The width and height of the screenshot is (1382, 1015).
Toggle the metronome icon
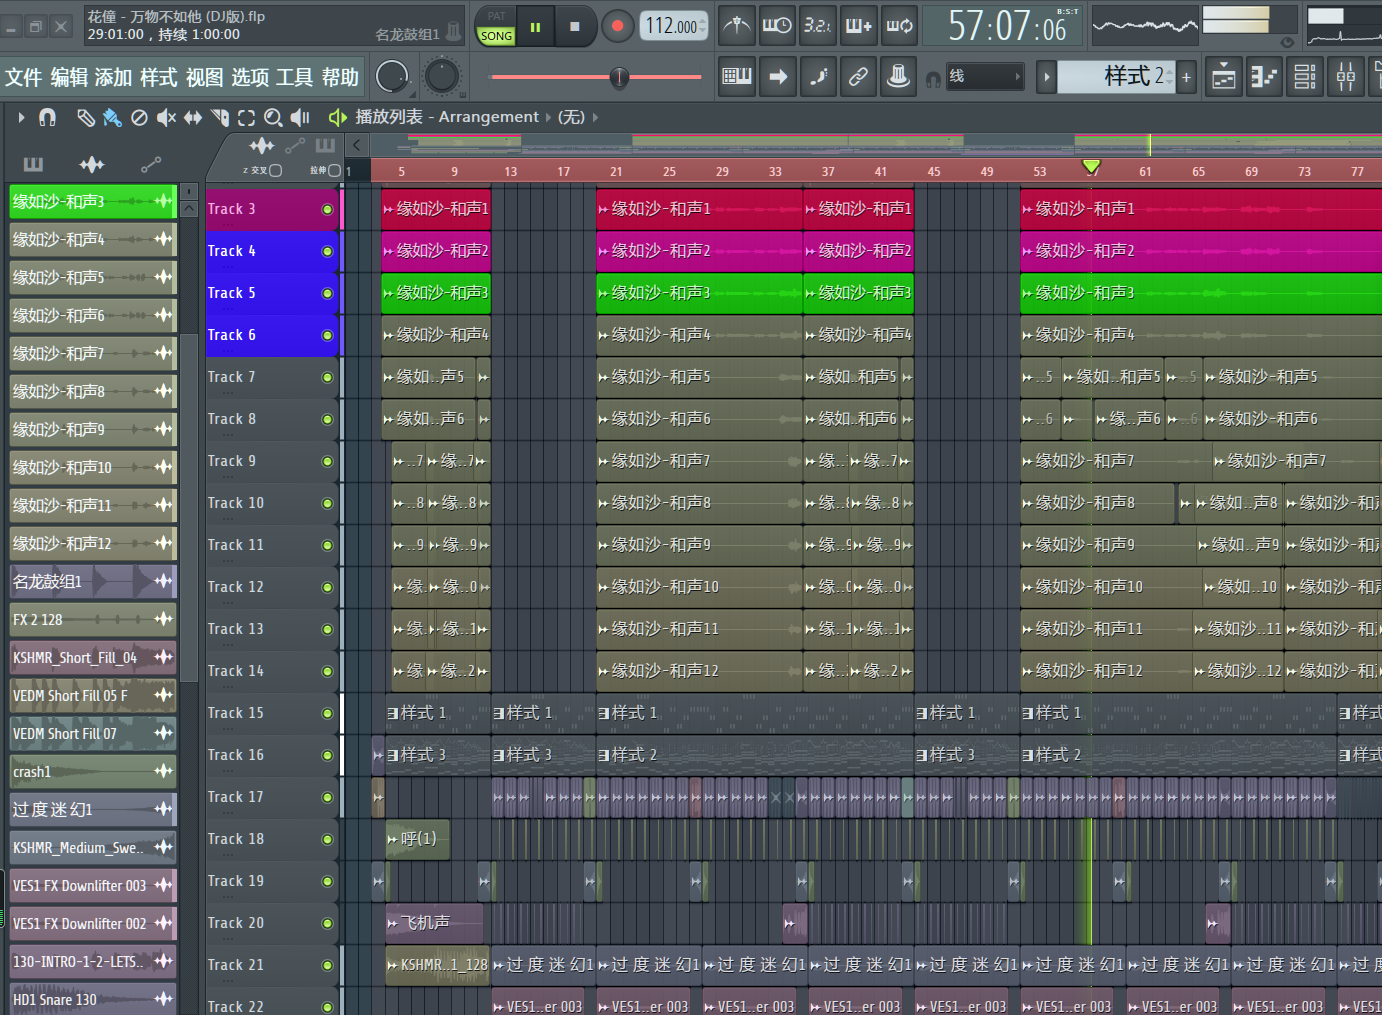pos(737,26)
